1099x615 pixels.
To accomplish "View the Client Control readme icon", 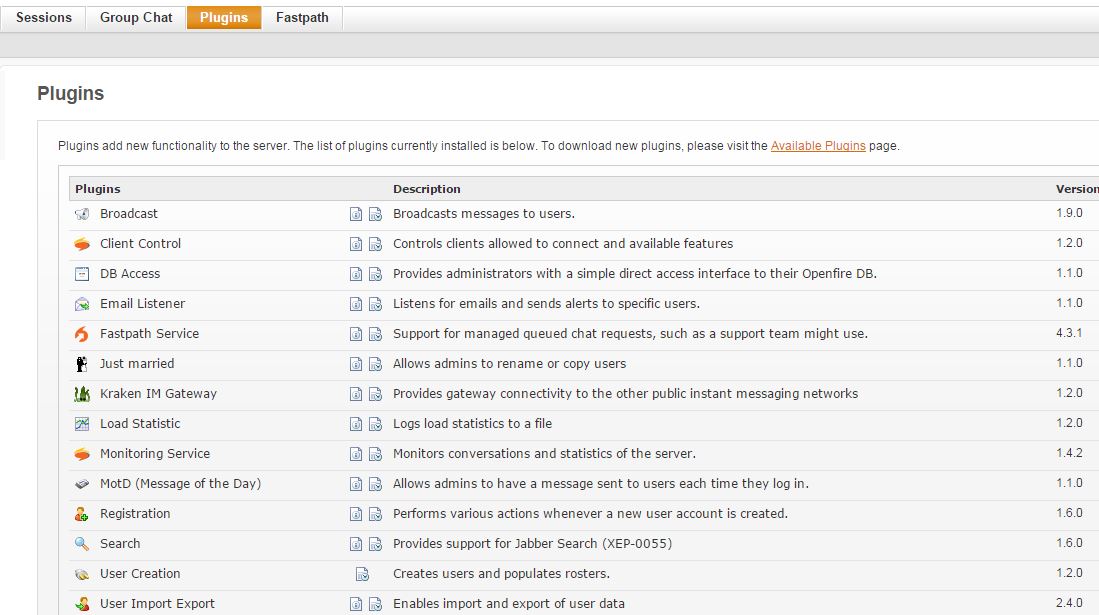I will pyautogui.click(x=356, y=244).
